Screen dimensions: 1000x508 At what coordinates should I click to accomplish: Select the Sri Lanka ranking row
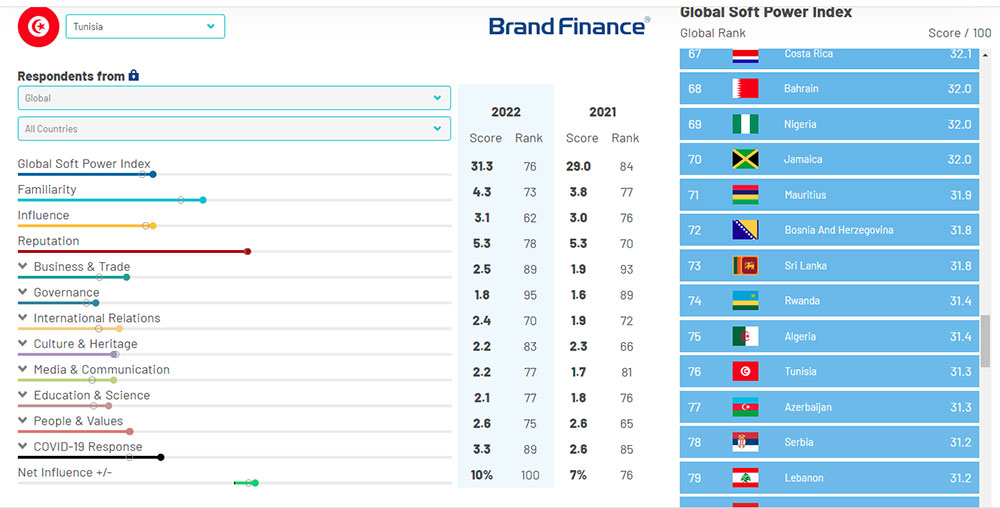click(x=829, y=266)
